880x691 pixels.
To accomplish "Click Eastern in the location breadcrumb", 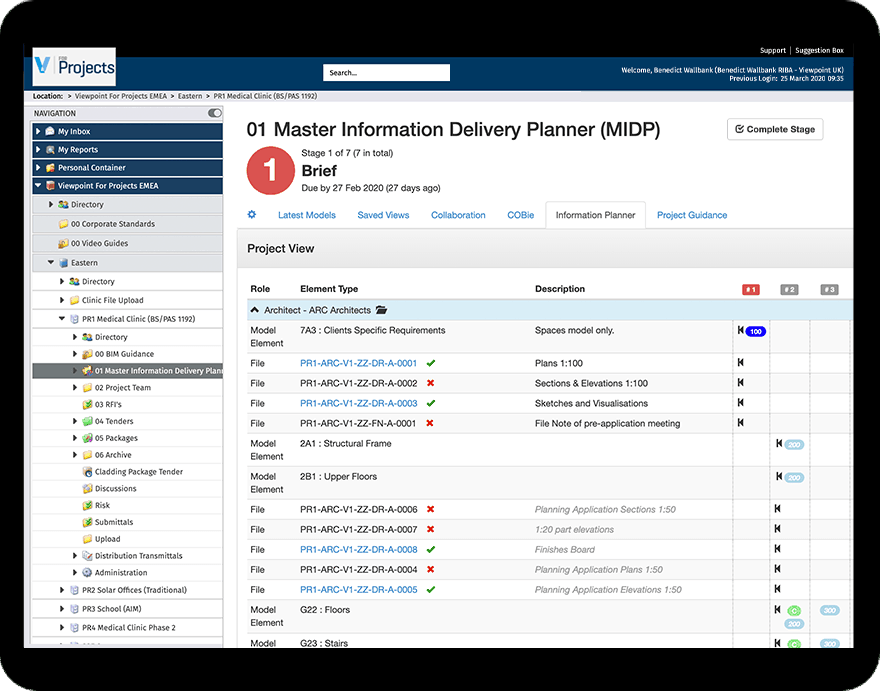I will (190, 96).
